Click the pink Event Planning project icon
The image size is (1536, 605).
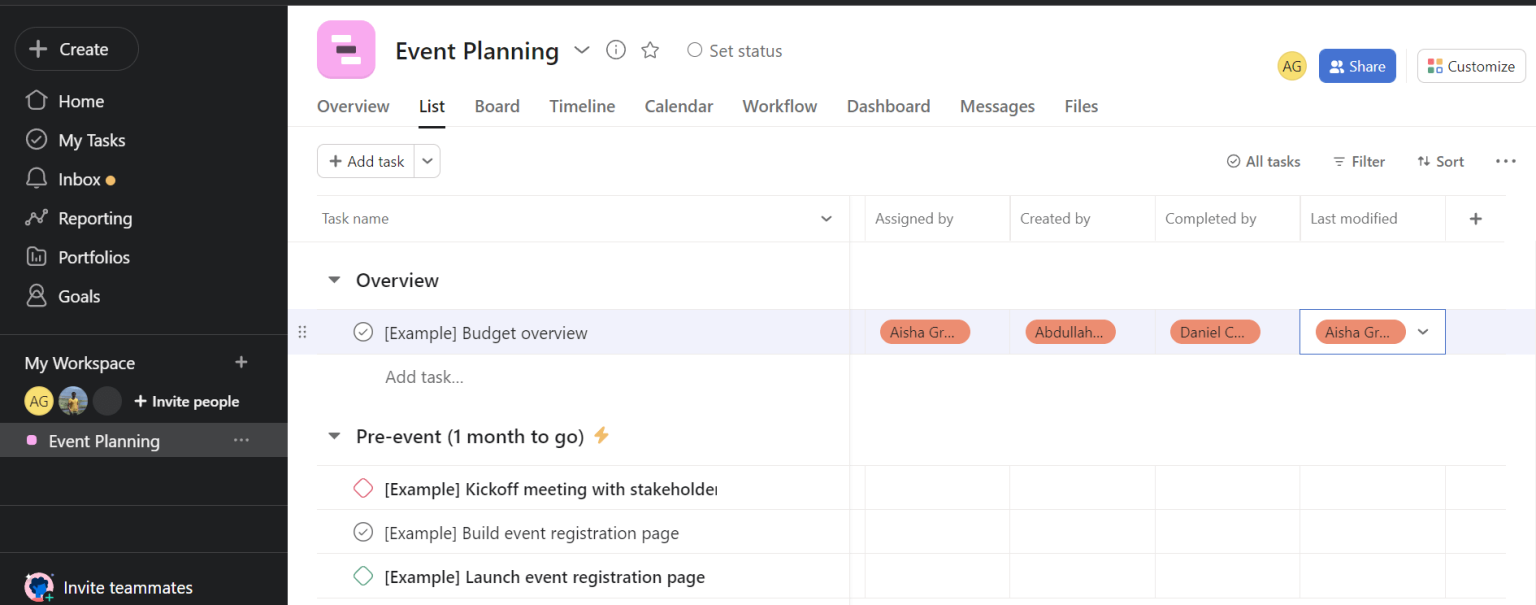345,48
